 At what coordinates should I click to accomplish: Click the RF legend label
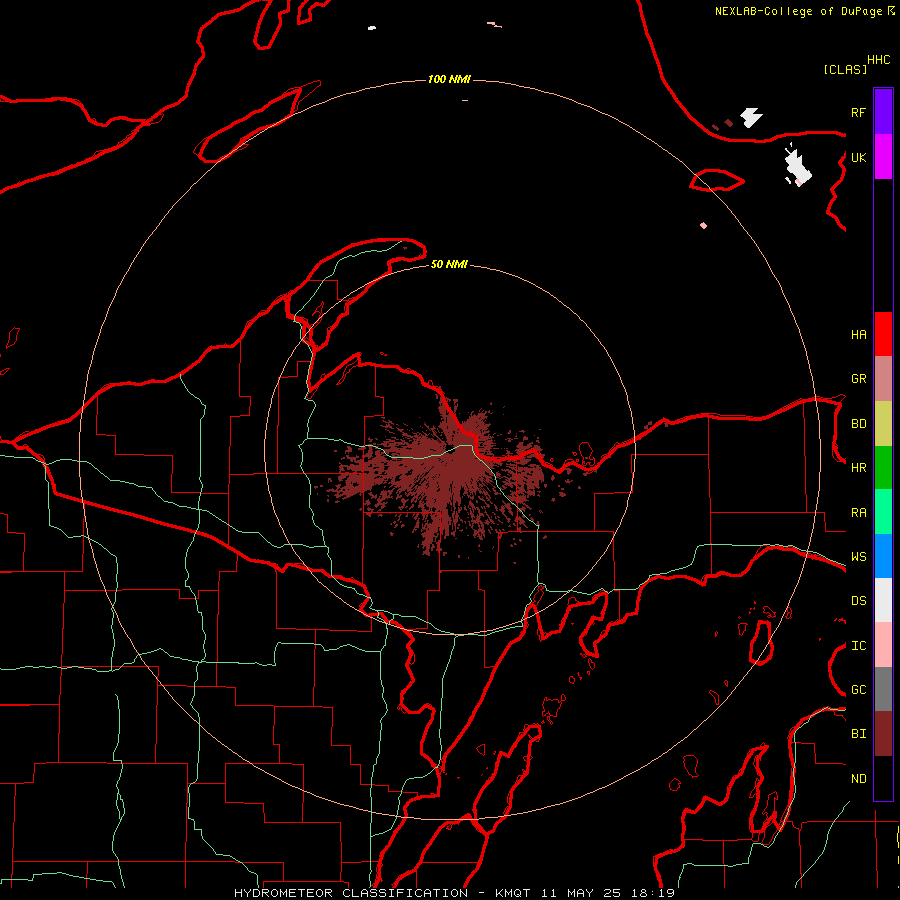click(x=858, y=112)
